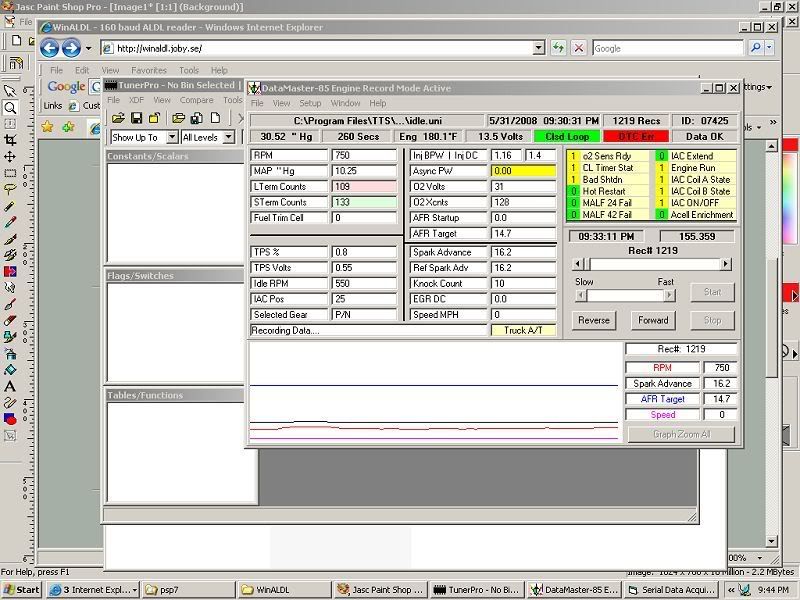Select the Mover tool with four arrows
This screenshot has width=800, height=600.
10,156
